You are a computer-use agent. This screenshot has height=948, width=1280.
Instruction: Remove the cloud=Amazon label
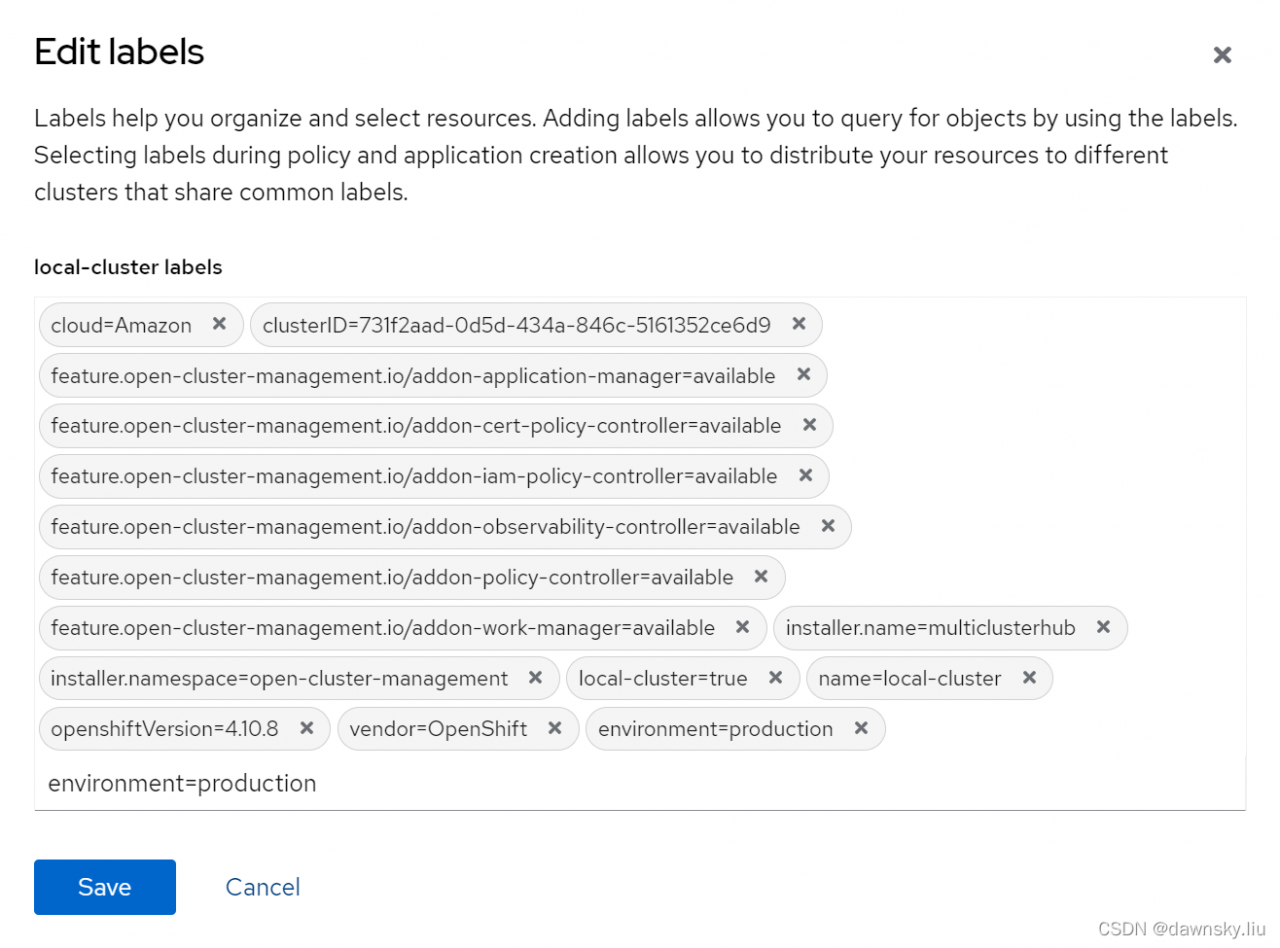pyautogui.click(x=220, y=324)
